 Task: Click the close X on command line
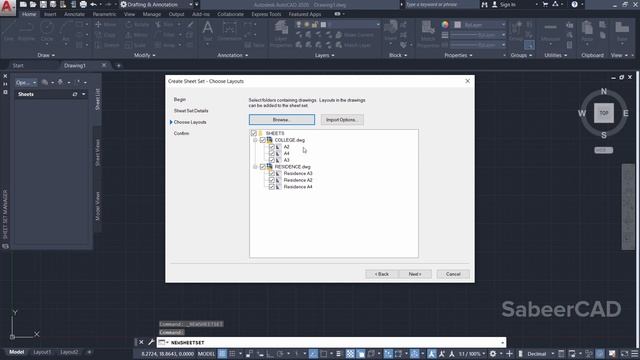141,342
